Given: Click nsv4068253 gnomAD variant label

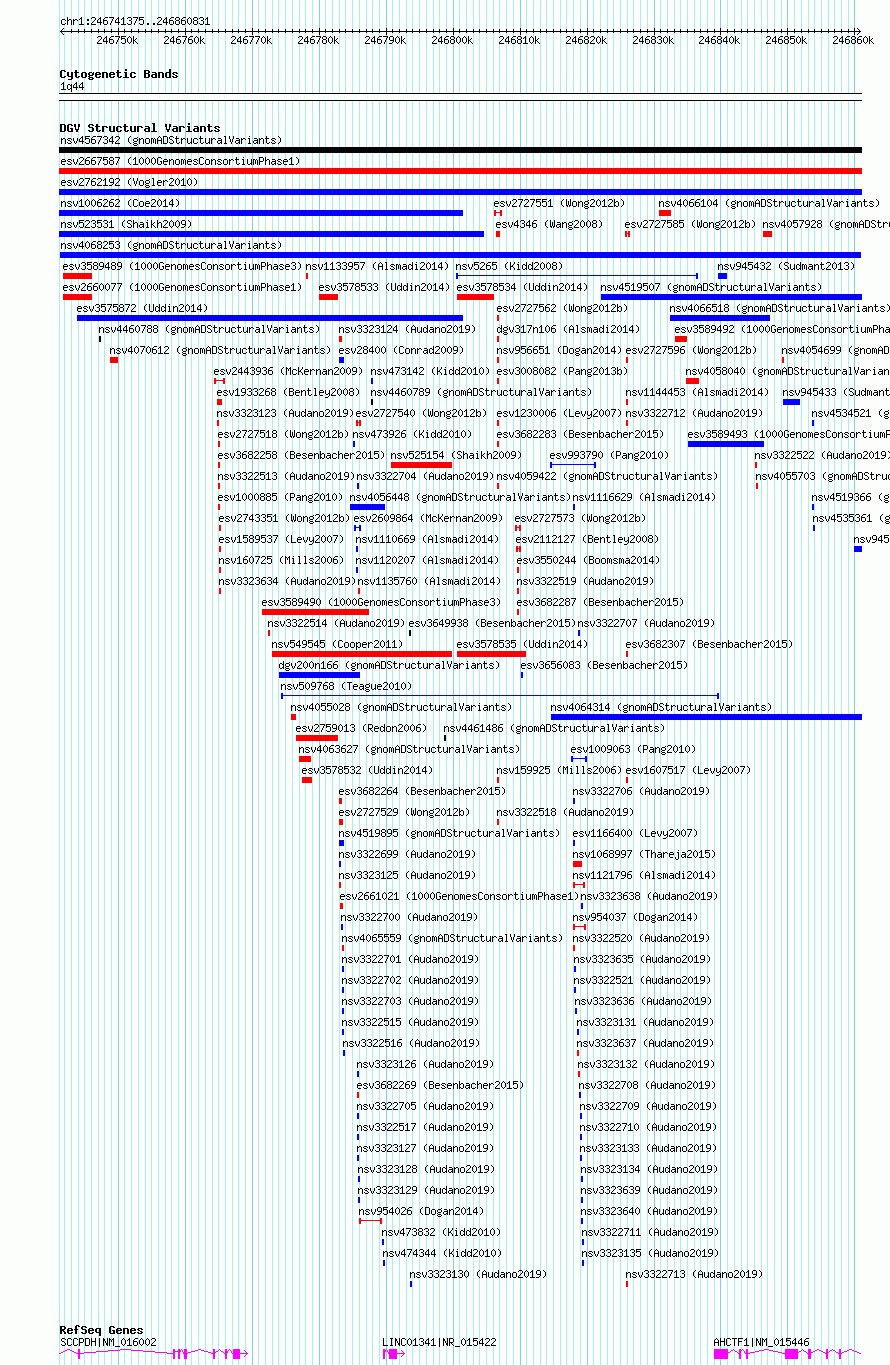Looking at the screenshot, I should (171, 245).
